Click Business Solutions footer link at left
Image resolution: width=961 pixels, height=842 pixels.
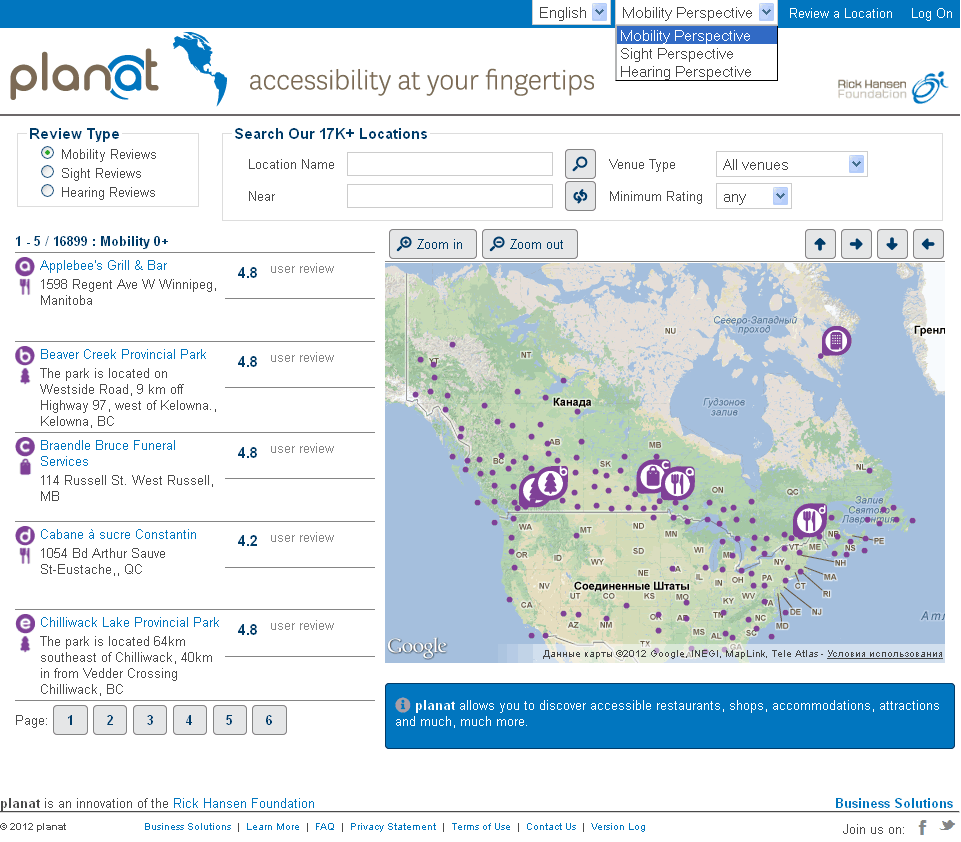coord(188,827)
